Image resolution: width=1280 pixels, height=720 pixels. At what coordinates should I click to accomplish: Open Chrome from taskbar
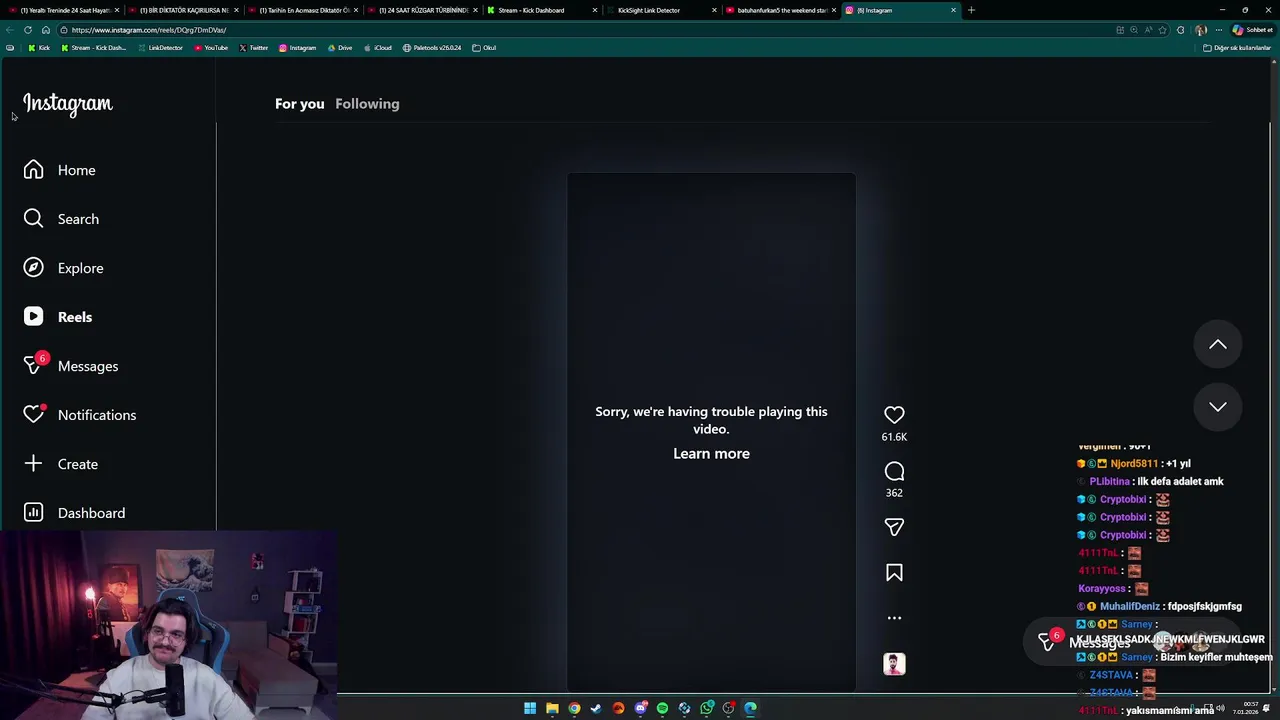click(x=574, y=708)
